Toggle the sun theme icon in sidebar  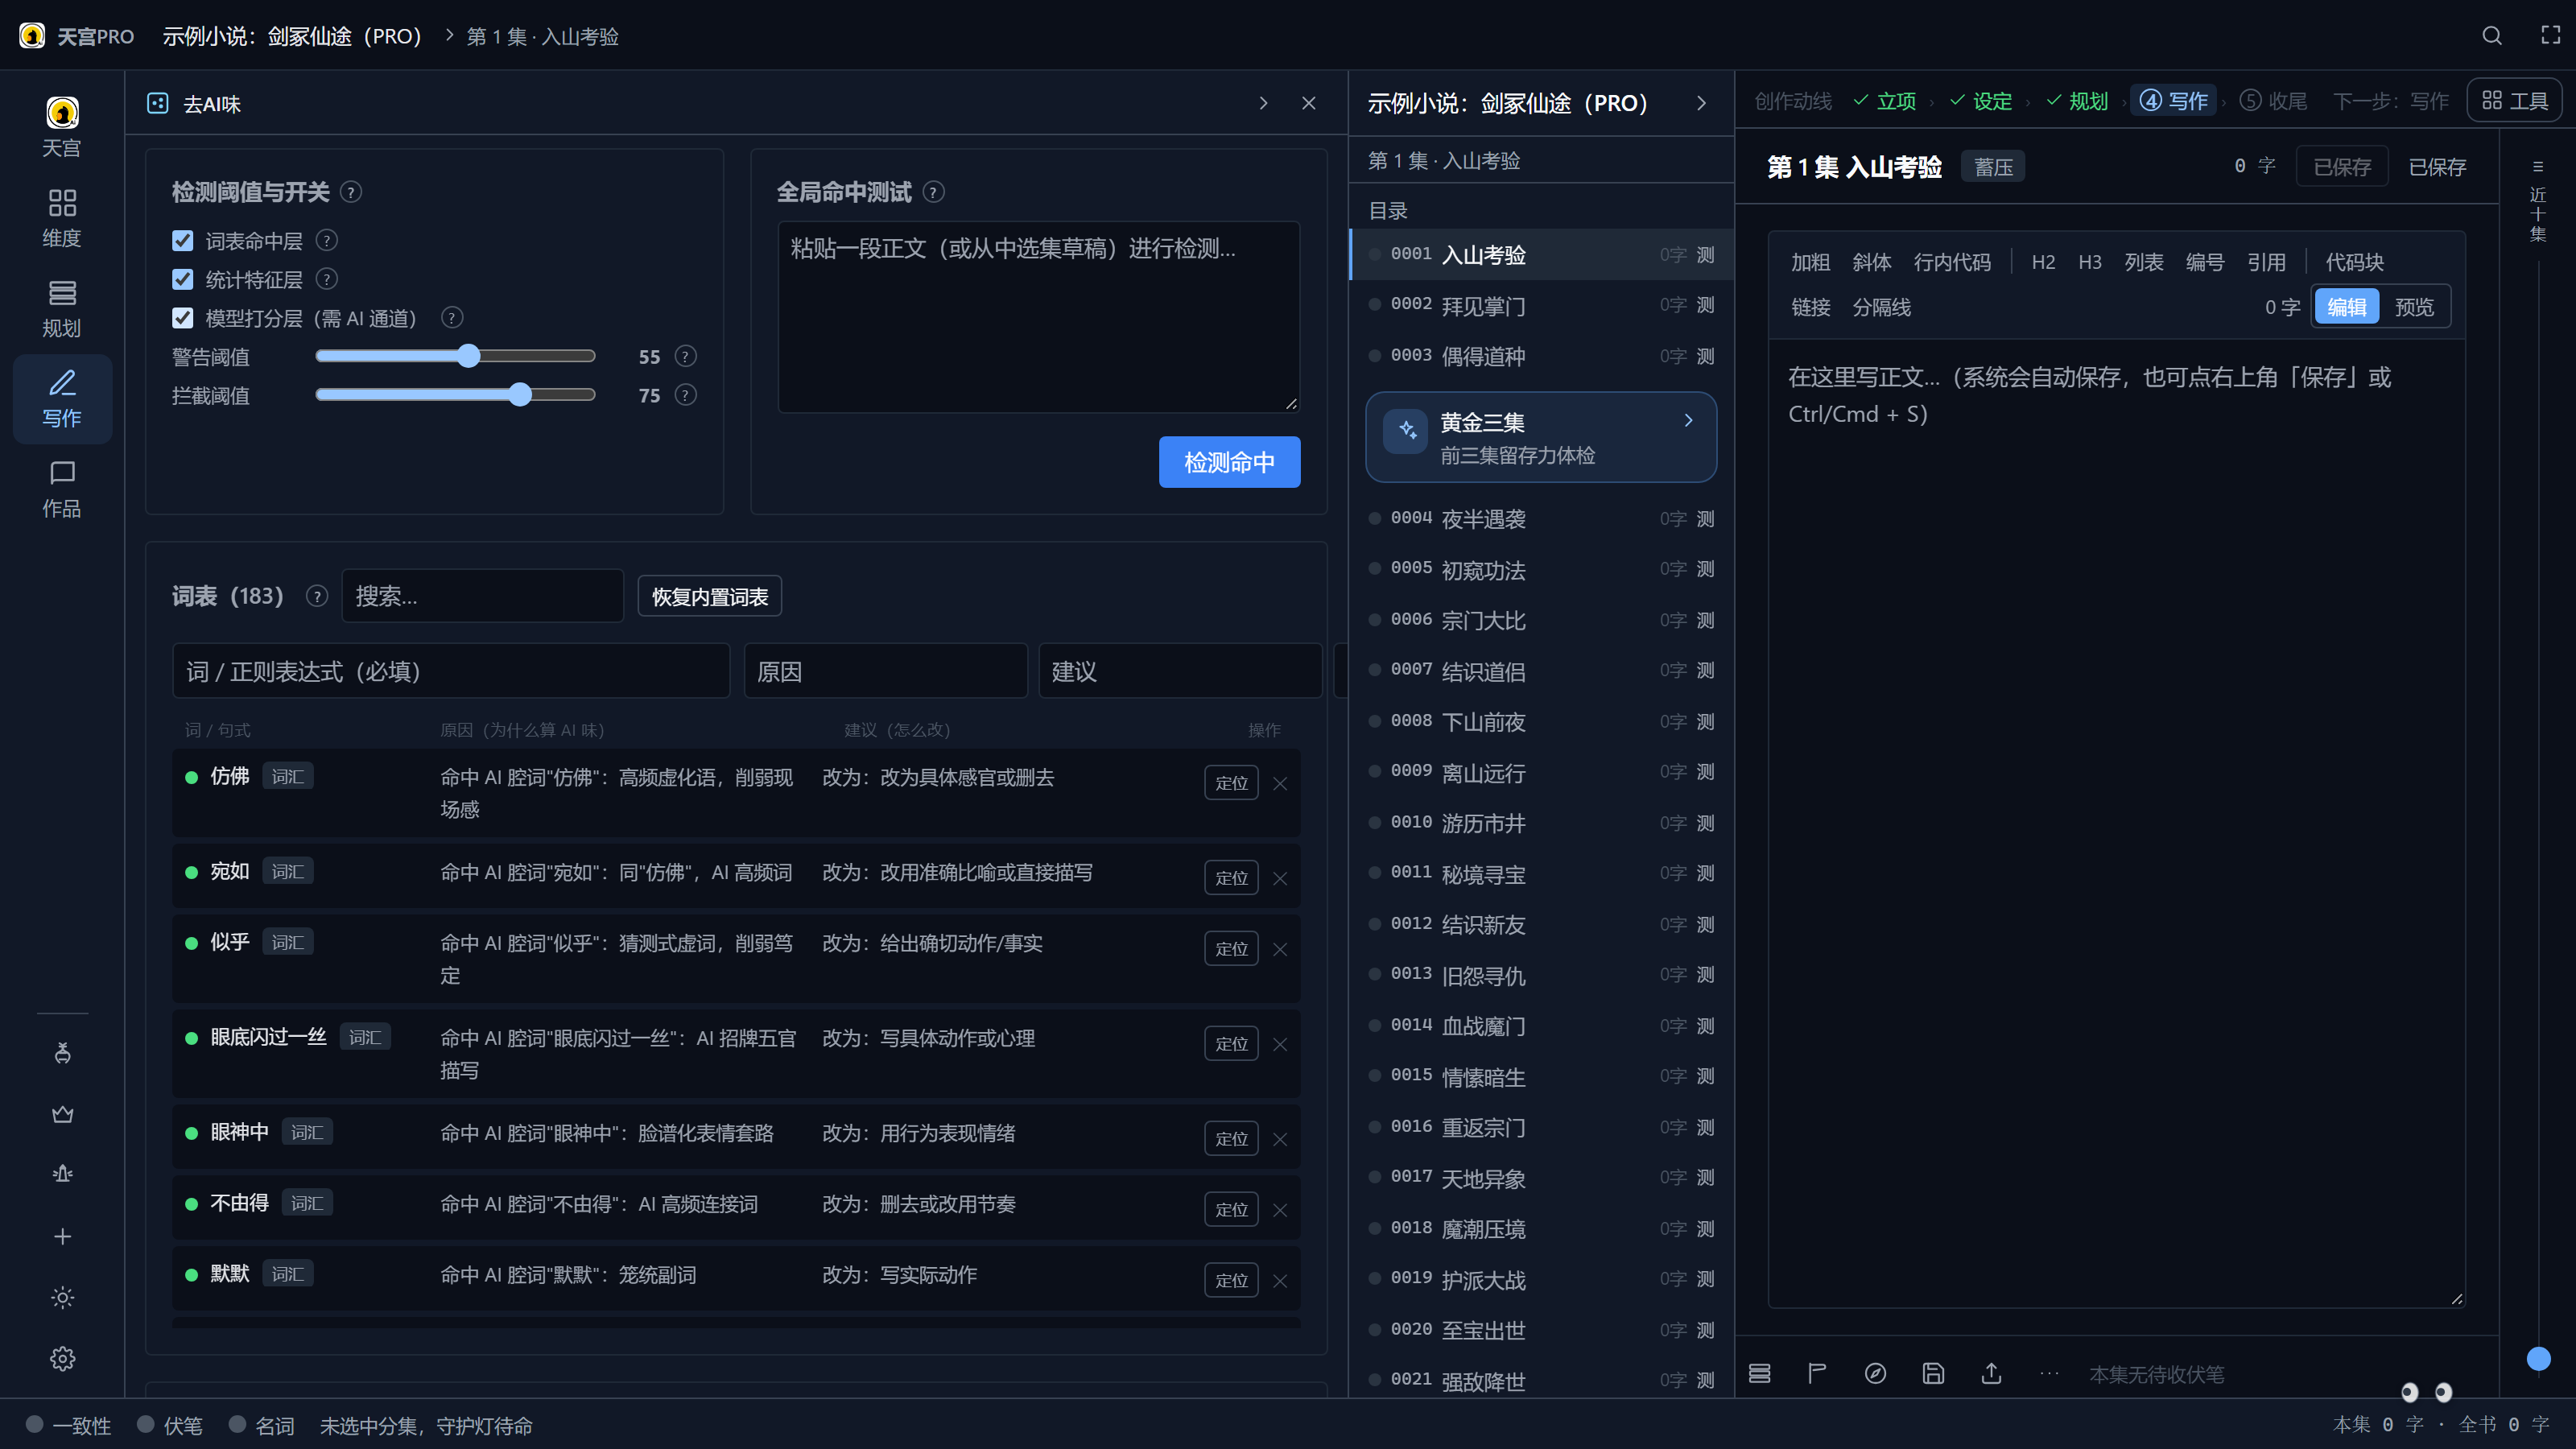pyautogui.click(x=62, y=1298)
